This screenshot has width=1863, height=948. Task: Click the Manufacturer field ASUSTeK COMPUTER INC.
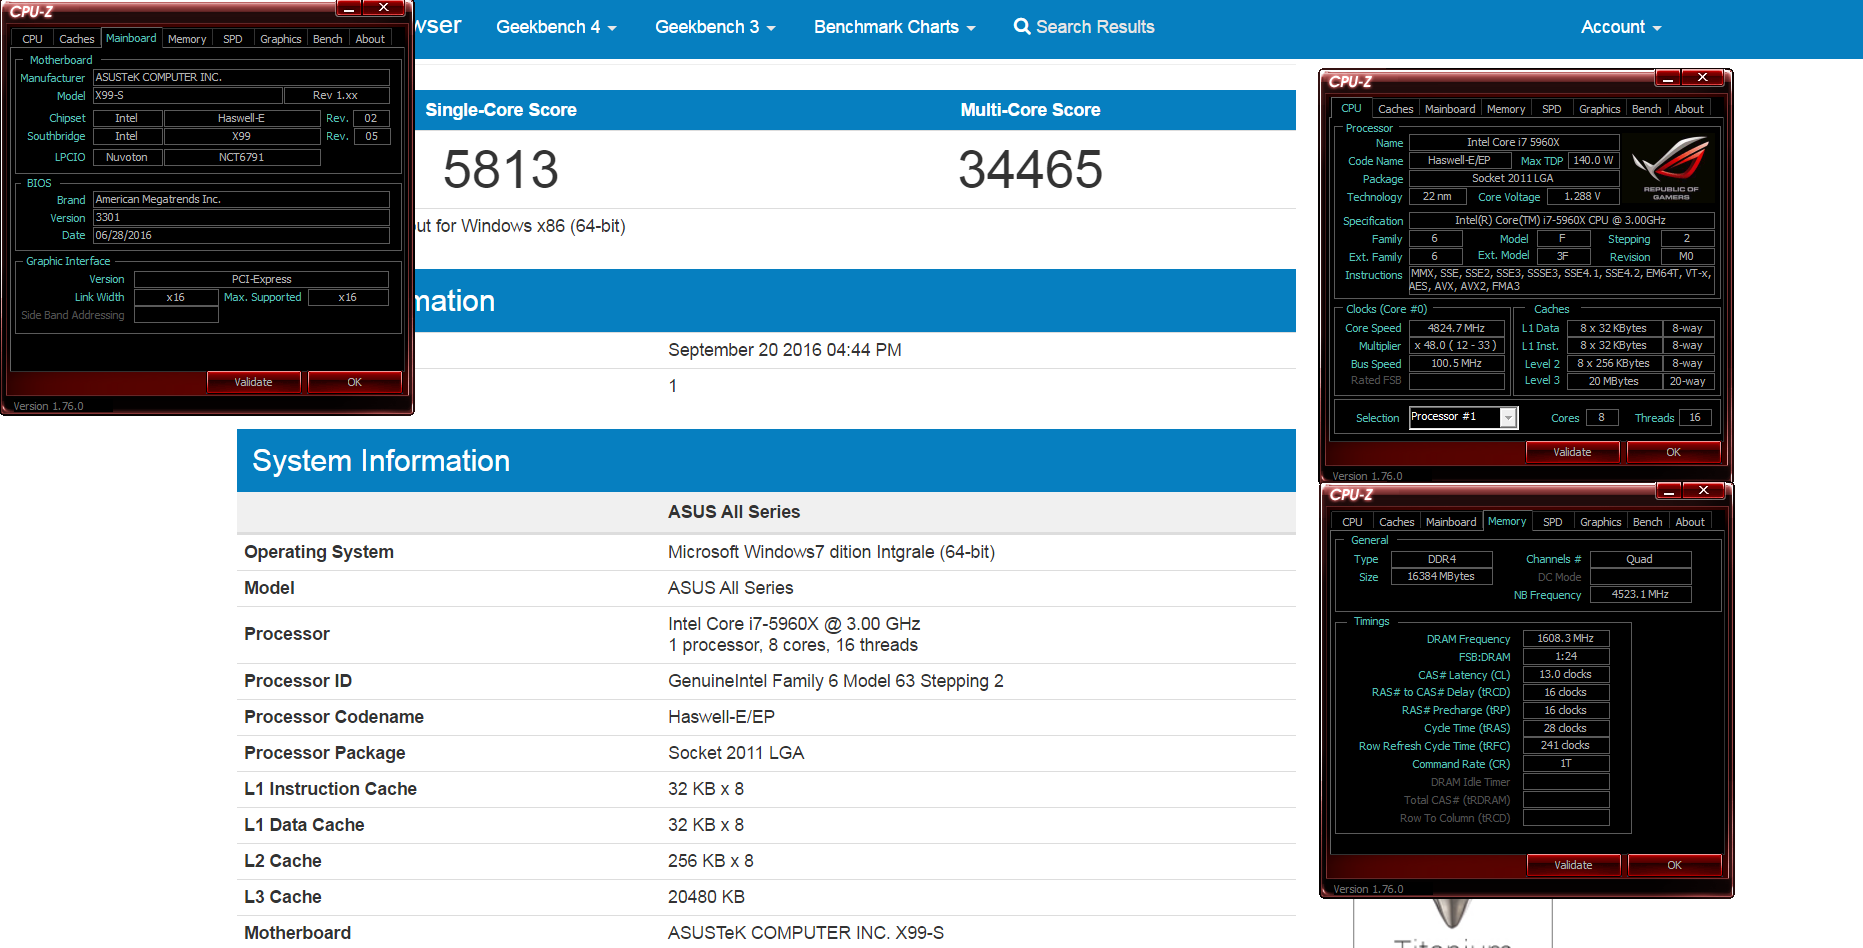241,77
